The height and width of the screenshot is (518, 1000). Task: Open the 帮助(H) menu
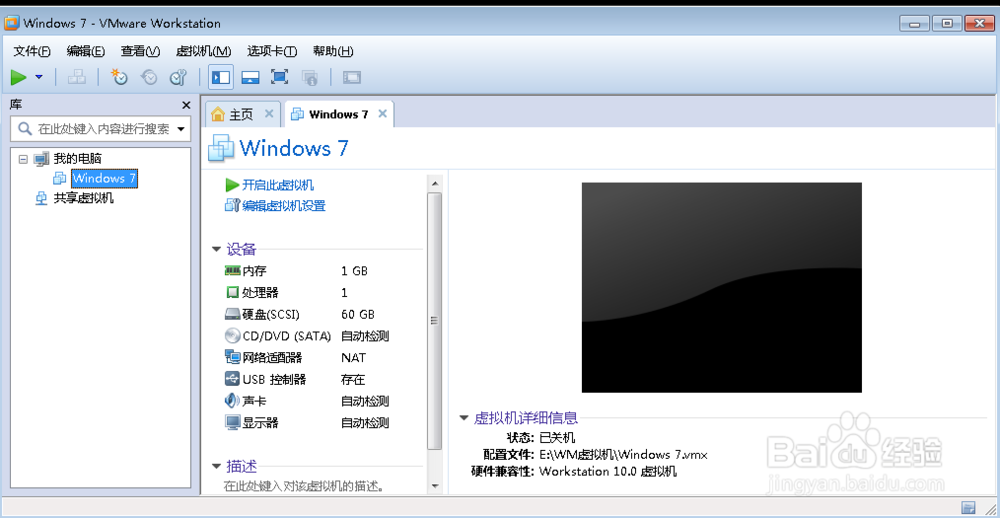click(x=333, y=51)
